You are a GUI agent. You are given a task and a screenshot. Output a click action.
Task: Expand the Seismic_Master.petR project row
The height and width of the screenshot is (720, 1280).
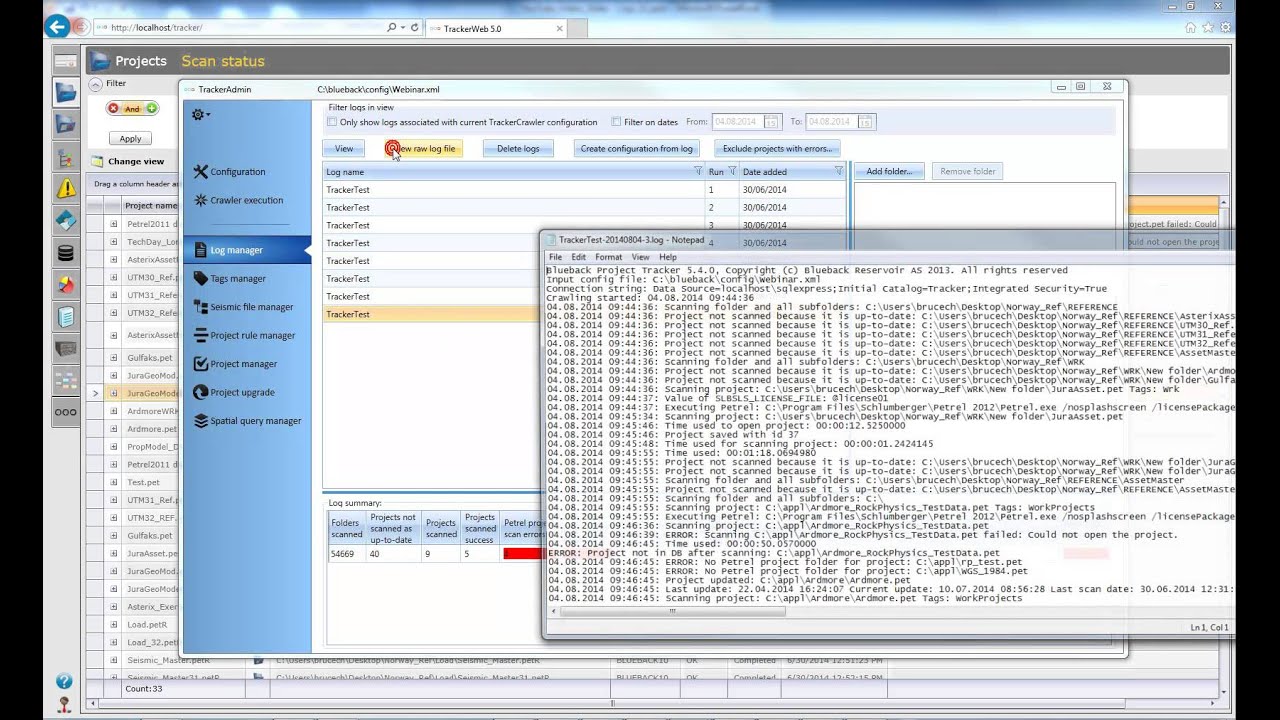[x=113, y=661]
